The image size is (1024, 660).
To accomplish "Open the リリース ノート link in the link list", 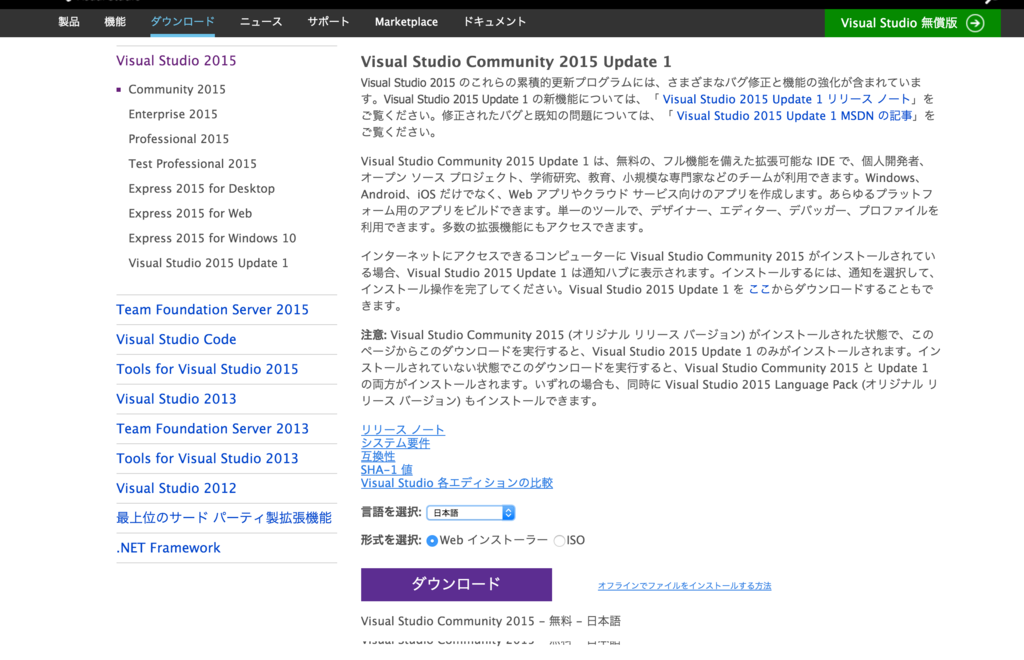I will click(403, 430).
